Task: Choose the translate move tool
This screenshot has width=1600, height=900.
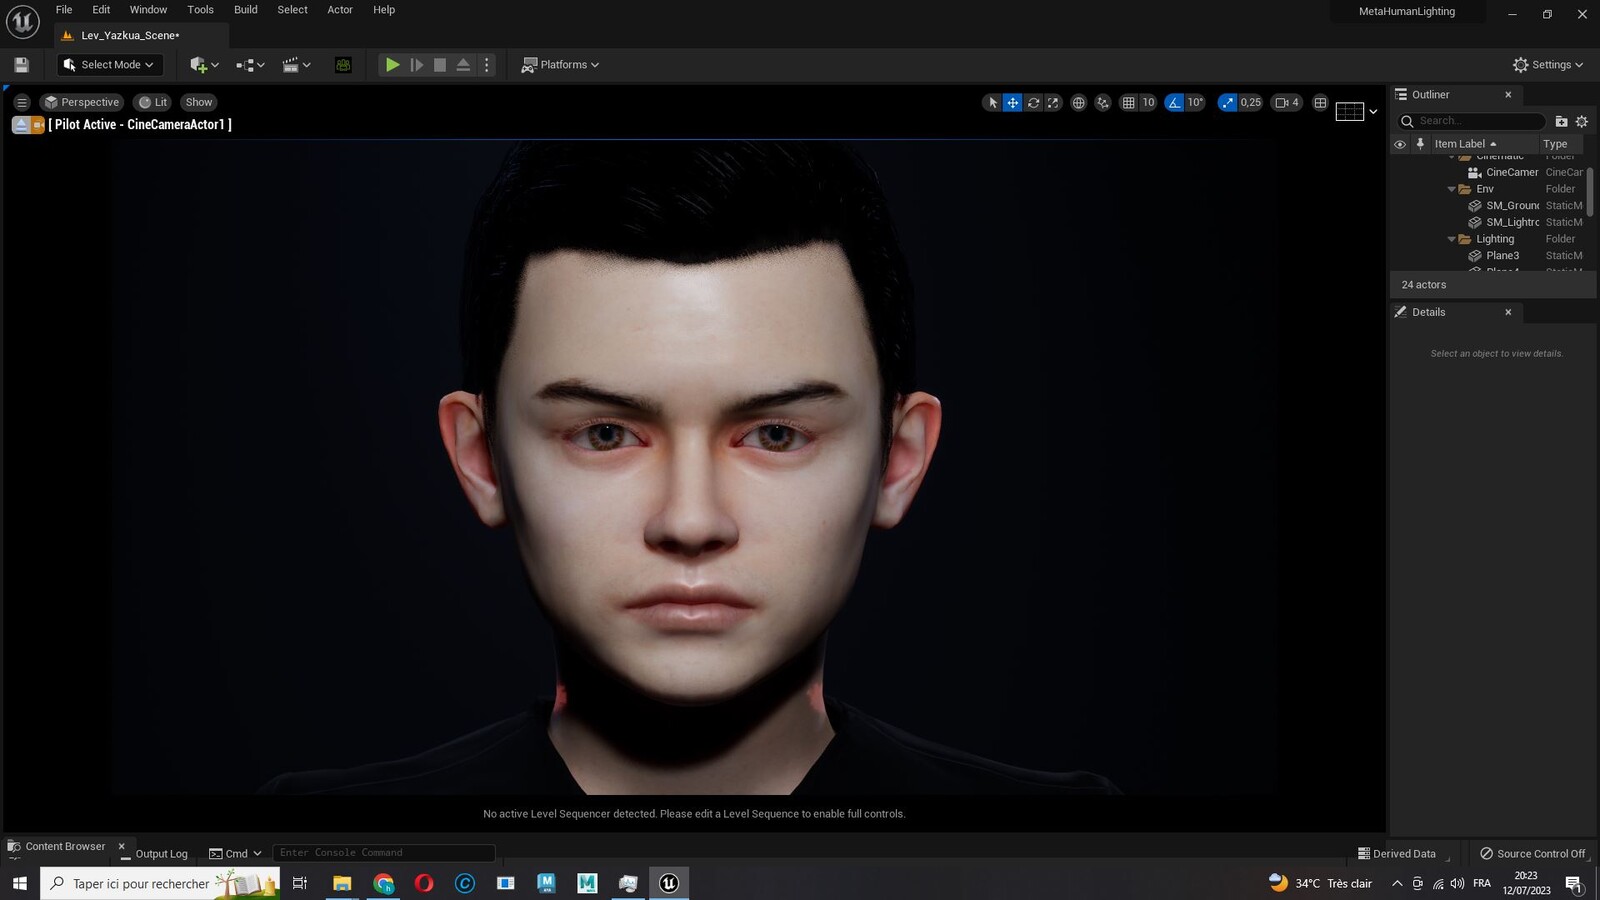Action: tap(1013, 102)
